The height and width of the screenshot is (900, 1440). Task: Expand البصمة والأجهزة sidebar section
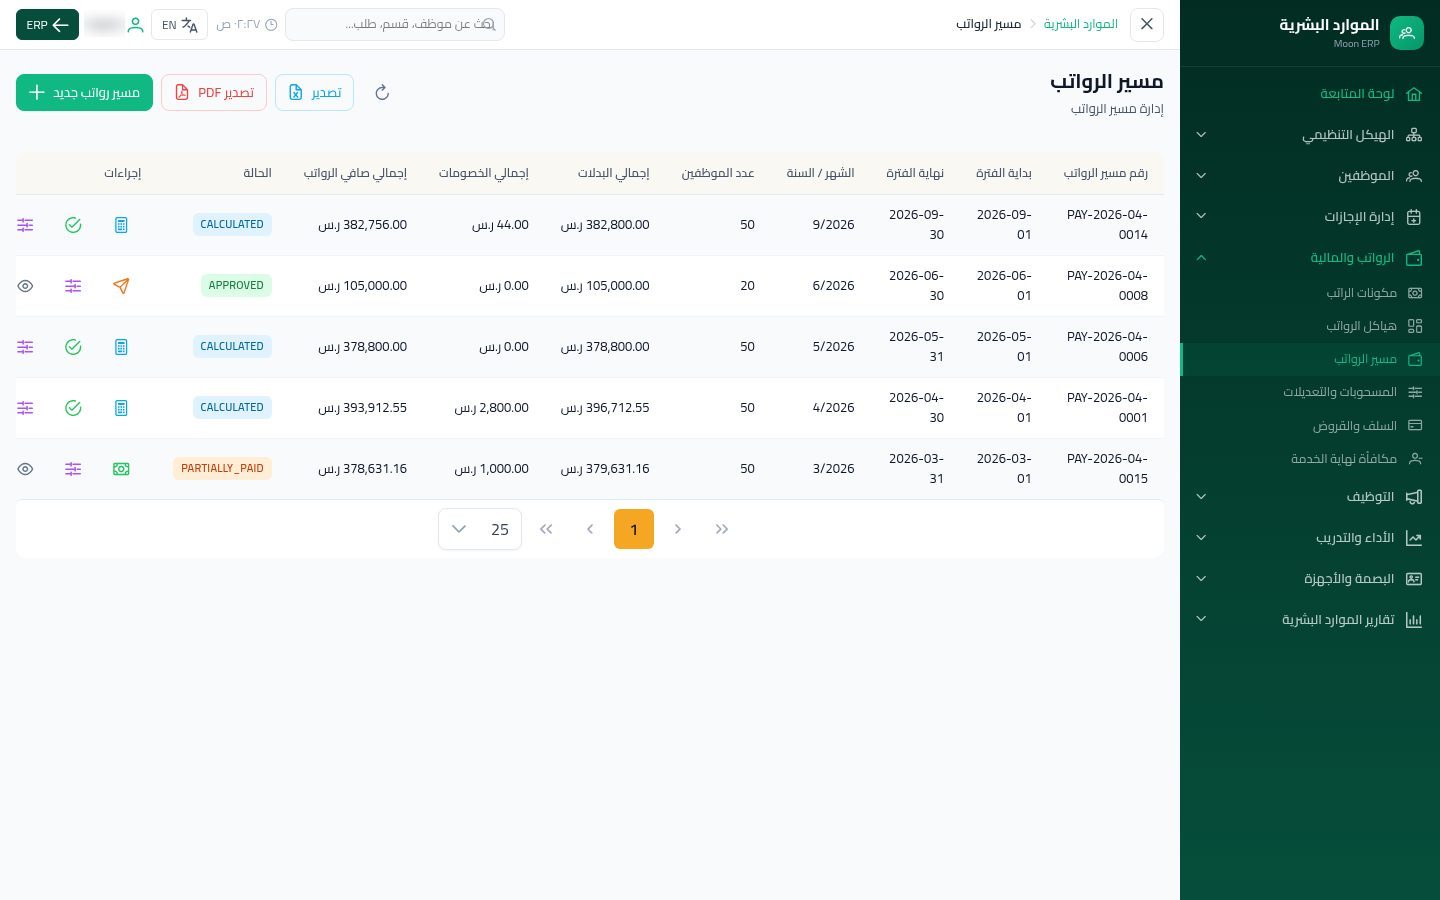point(1310,579)
